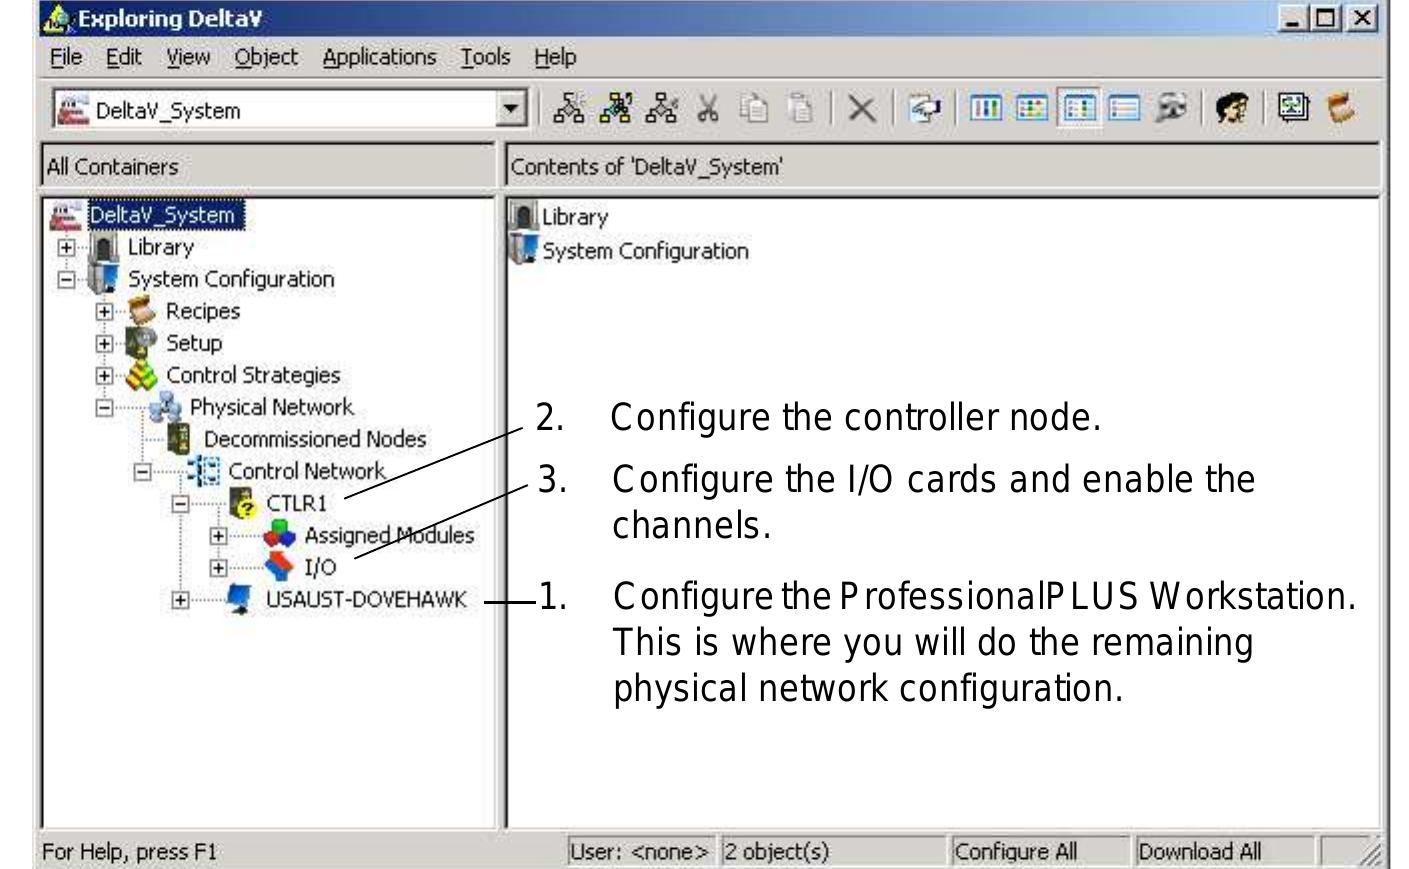Open the File menu
This screenshot has height=869, width=1409.
click(66, 57)
